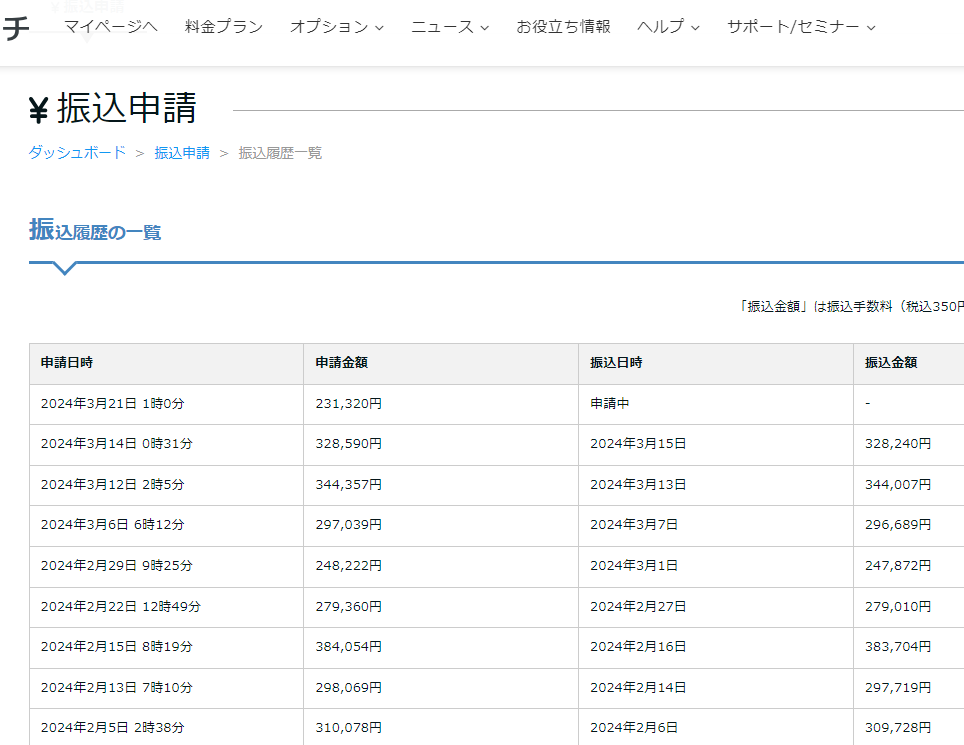This screenshot has width=964, height=745.
Task: Open the 料金プラン menu item
Action: pos(224,26)
